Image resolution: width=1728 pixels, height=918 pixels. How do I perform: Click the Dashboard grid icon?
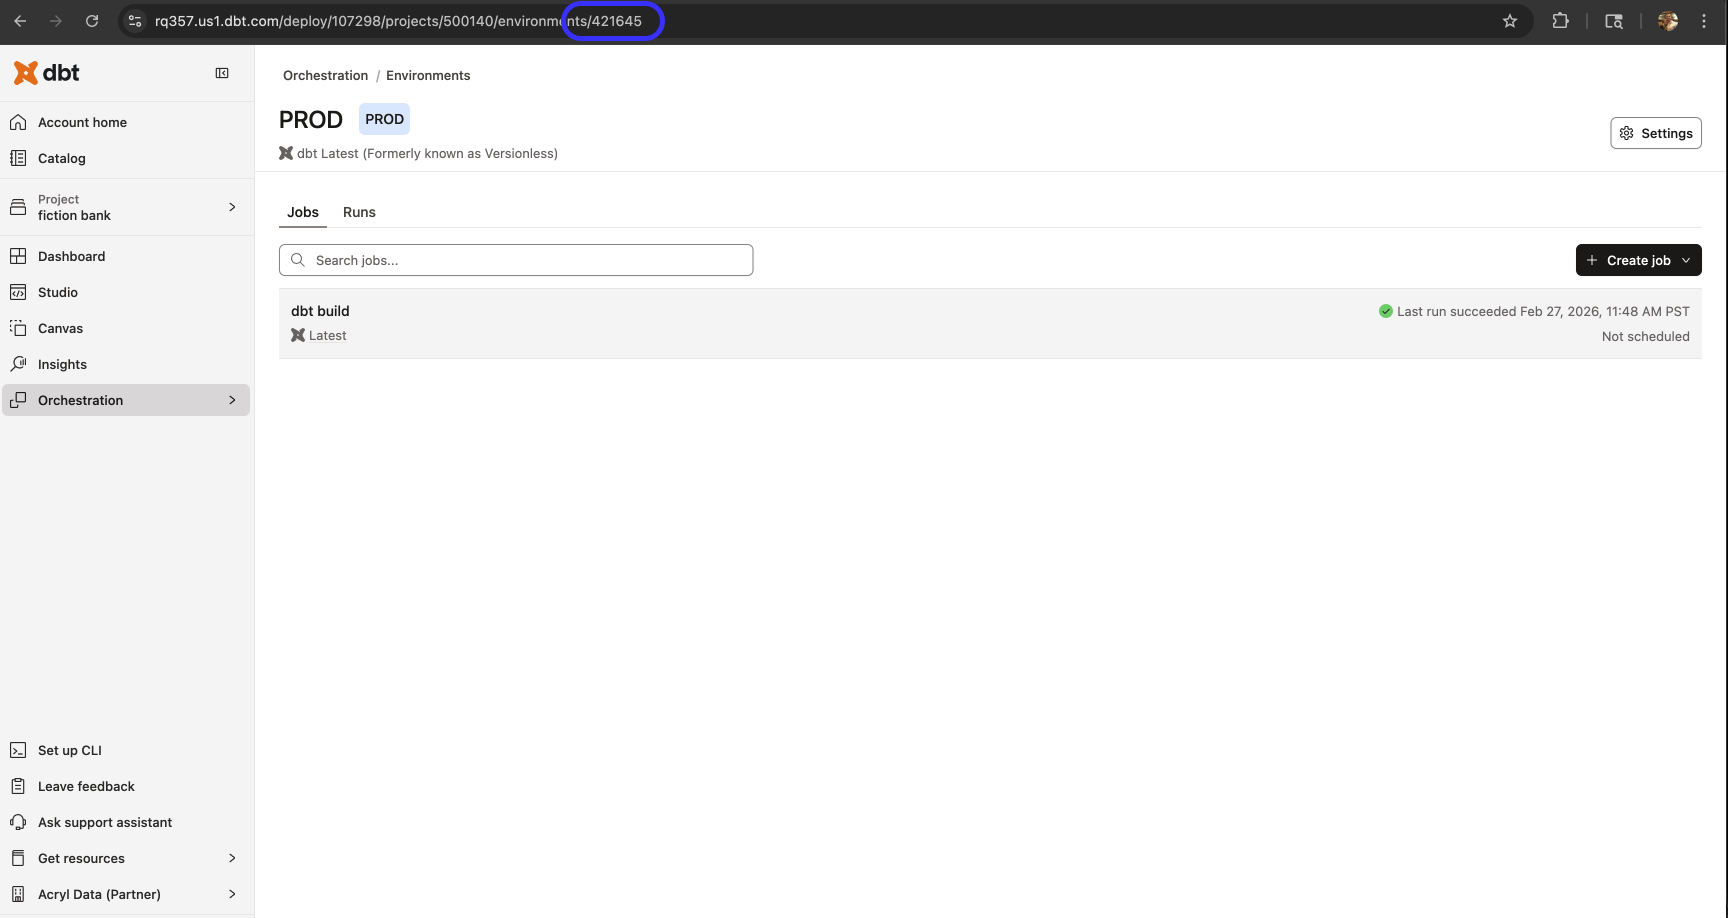(x=18, y=256)
